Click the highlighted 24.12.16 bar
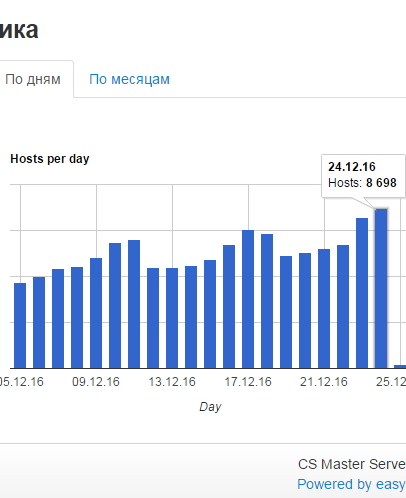This screenshot has height=498, width=406. tap(381, 289)
